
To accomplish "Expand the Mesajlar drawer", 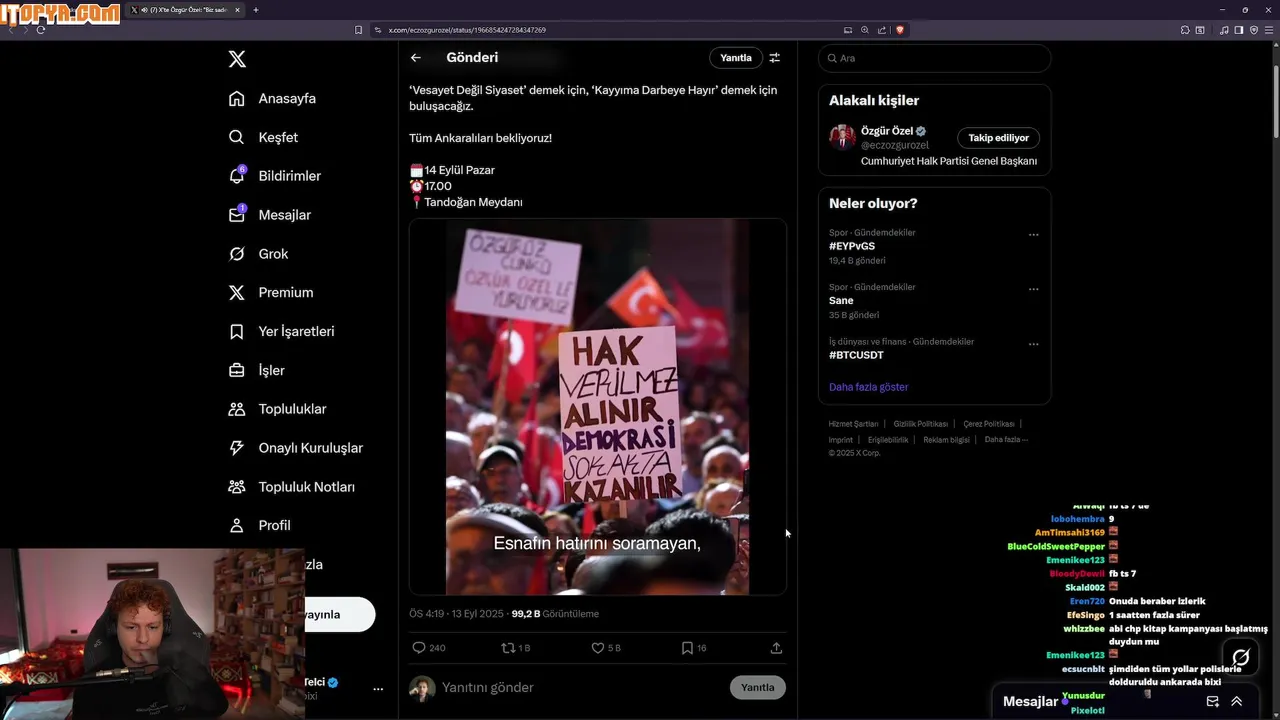I will tap(1237, 702).
